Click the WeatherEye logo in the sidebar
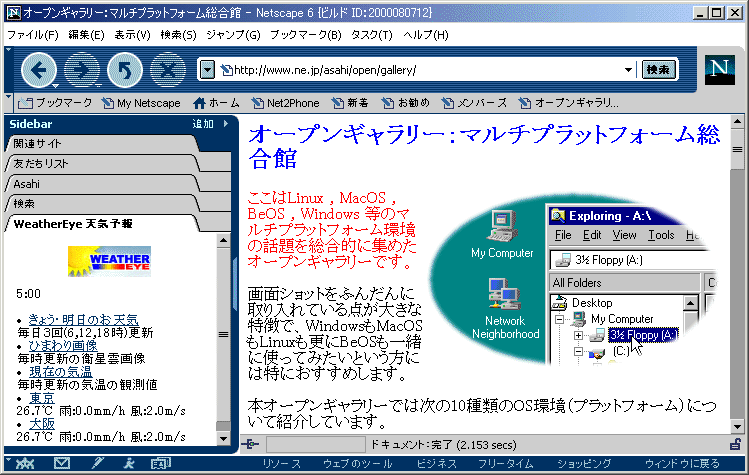 (x=109, y=261)
